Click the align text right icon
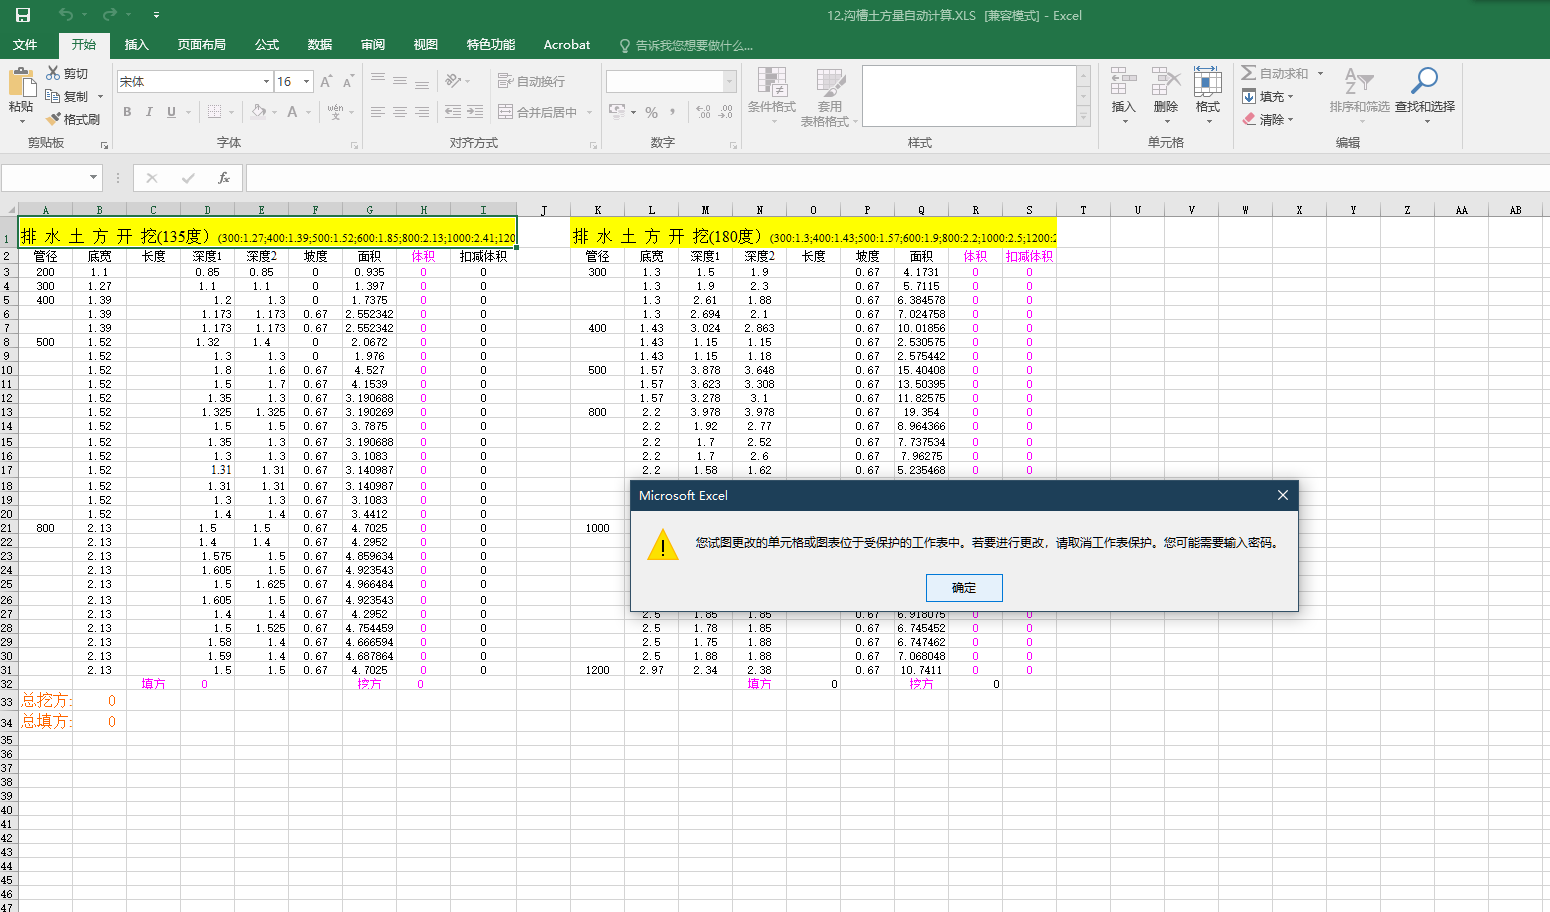 click(x=422, y=112)
